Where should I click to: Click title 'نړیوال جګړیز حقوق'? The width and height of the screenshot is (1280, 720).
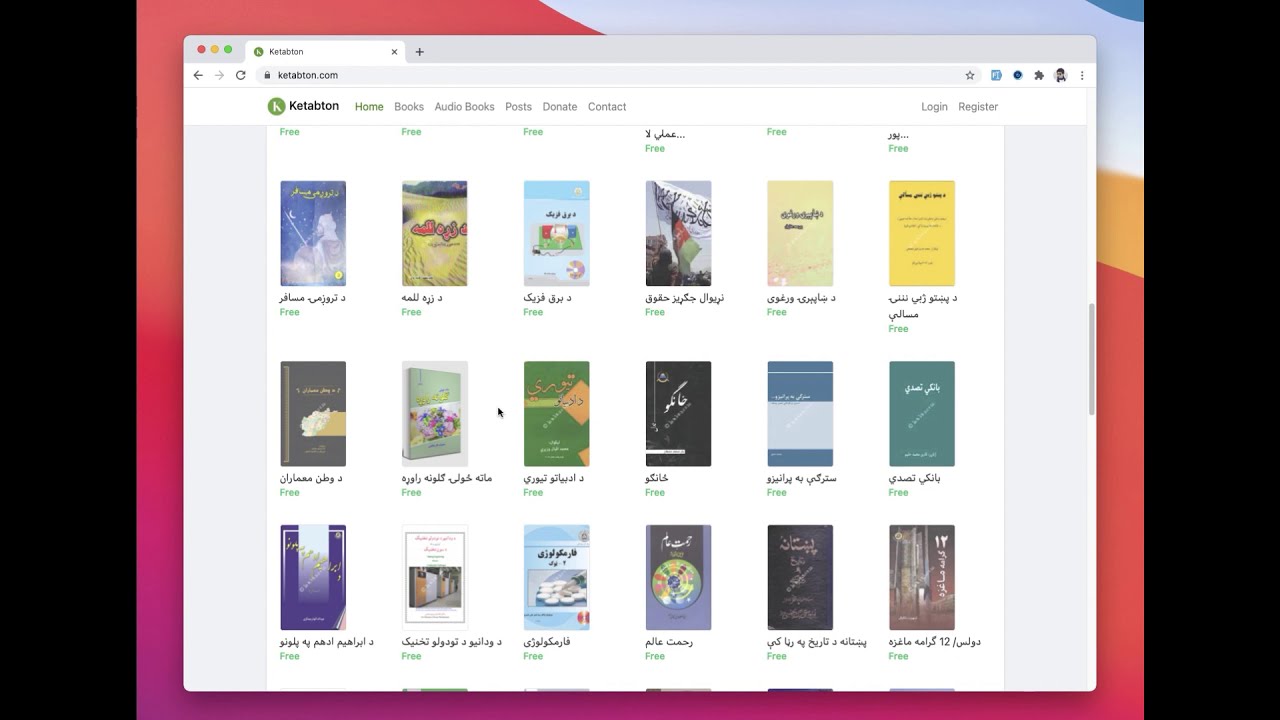pos(685,298)
